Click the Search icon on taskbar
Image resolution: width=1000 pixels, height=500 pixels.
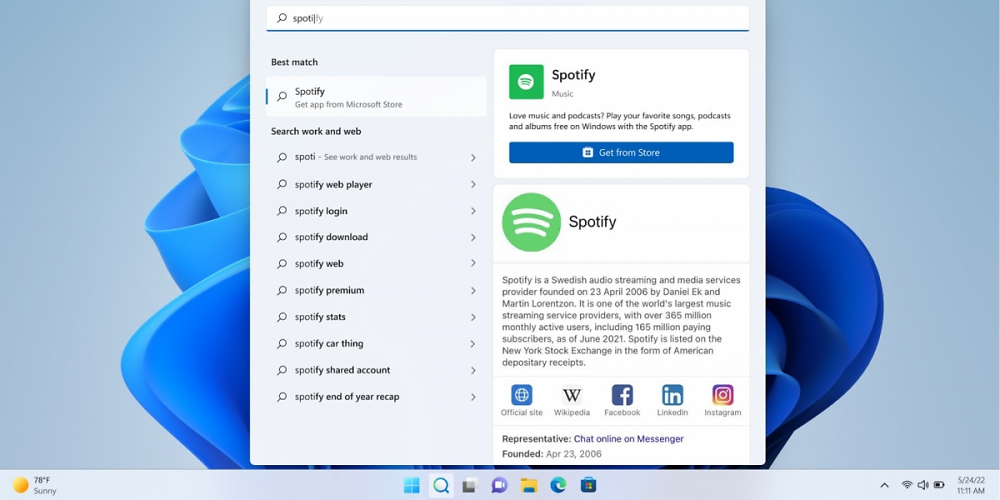pyautogui.click(x=441, y=485)
